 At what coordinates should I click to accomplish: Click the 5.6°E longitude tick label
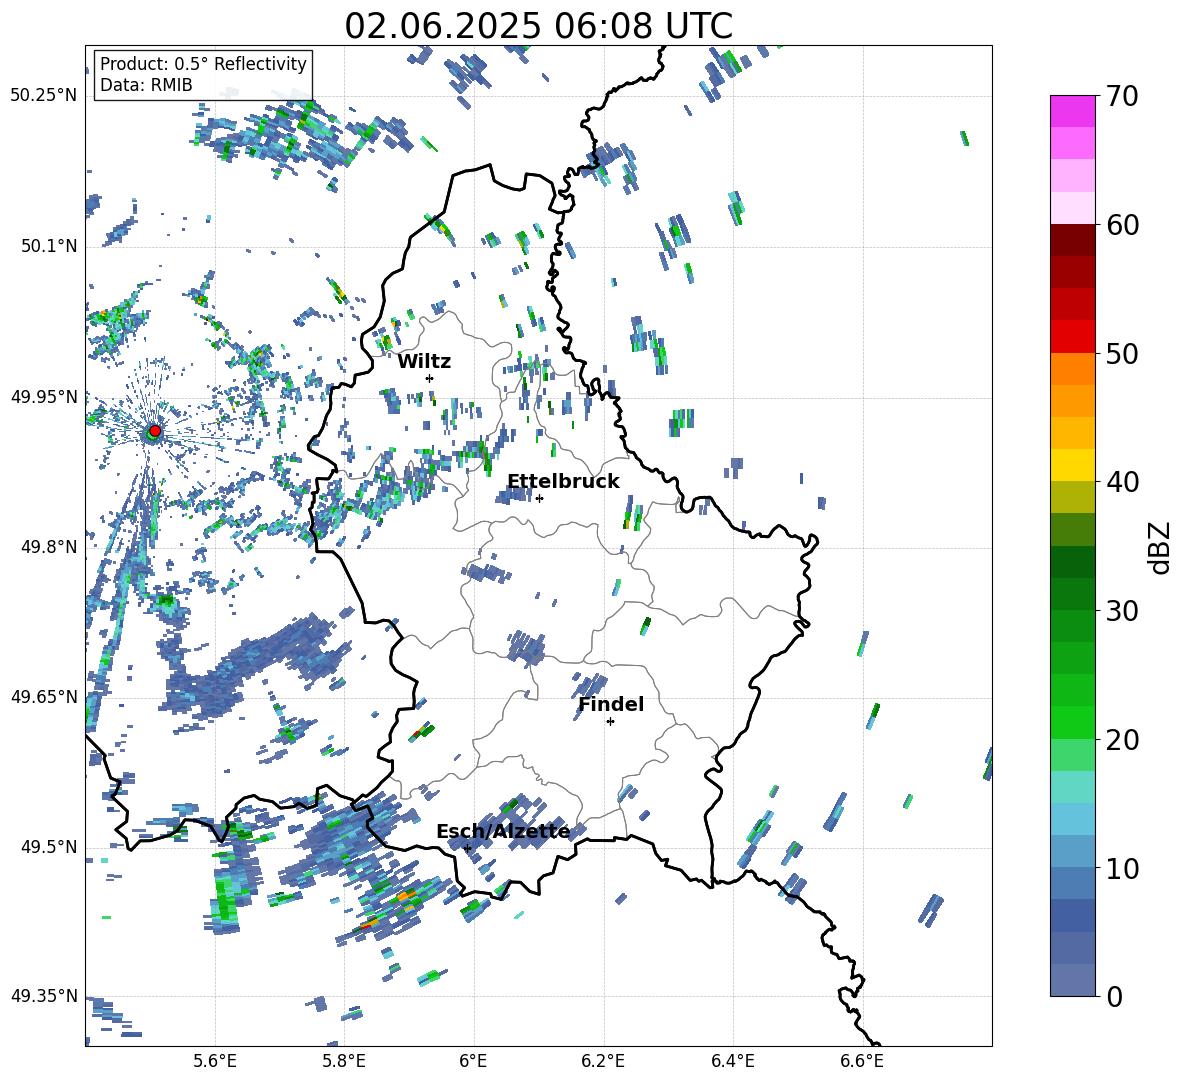(x=215, y=1061)
